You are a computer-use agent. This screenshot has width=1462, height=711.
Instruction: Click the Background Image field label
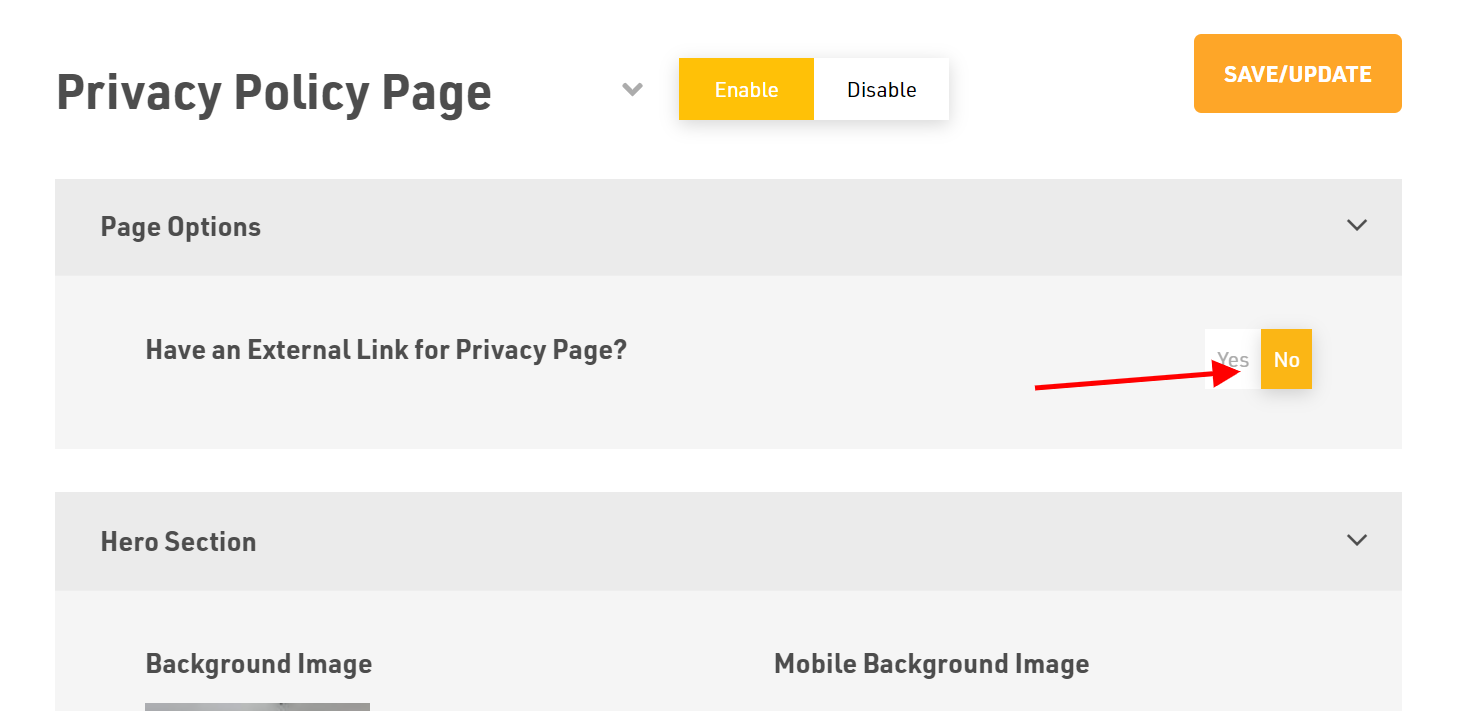click(x=259, y=664)
